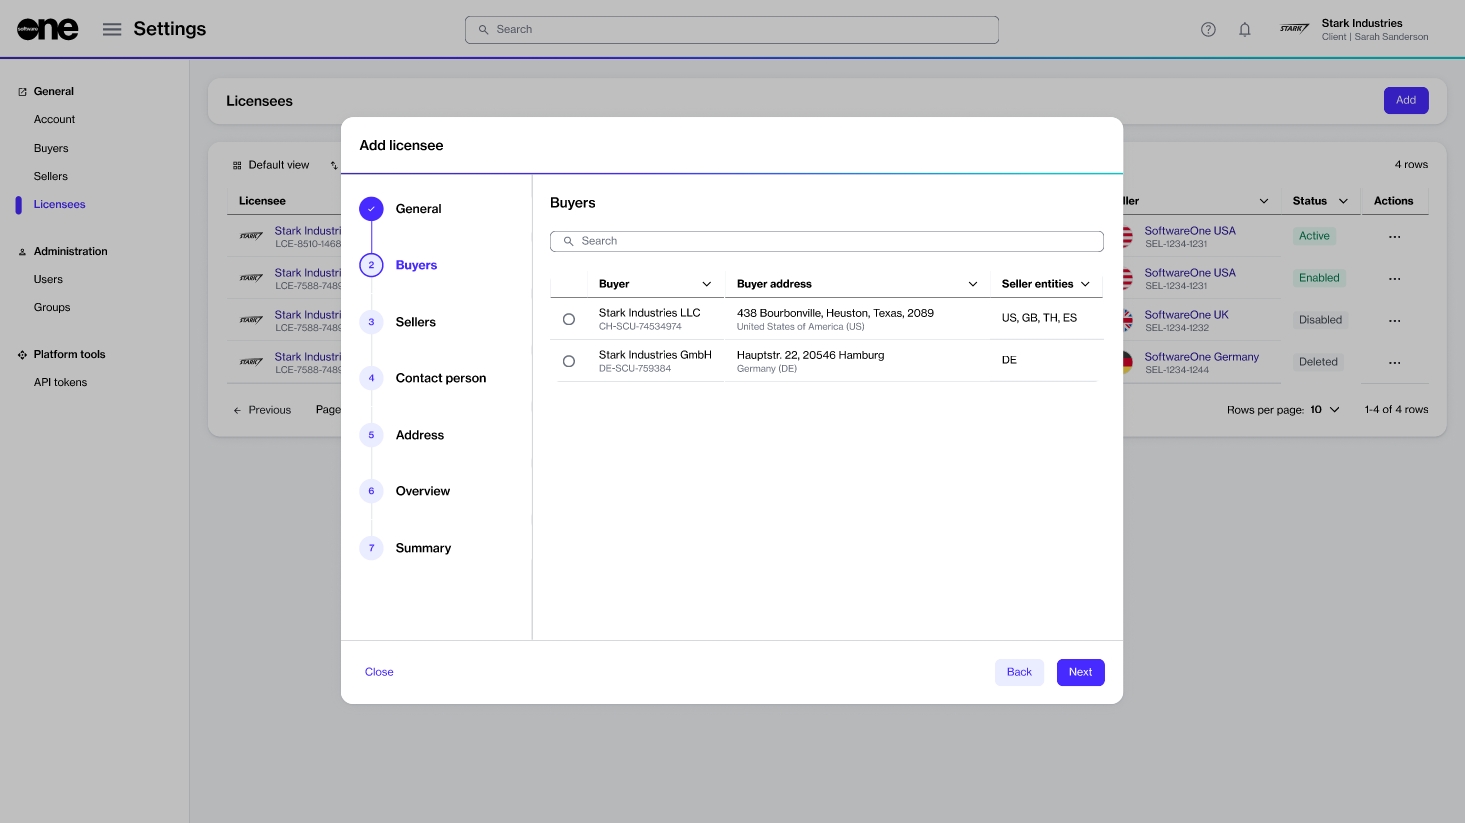Click the Stark Industries account logo

click(x=1294, y=29)
